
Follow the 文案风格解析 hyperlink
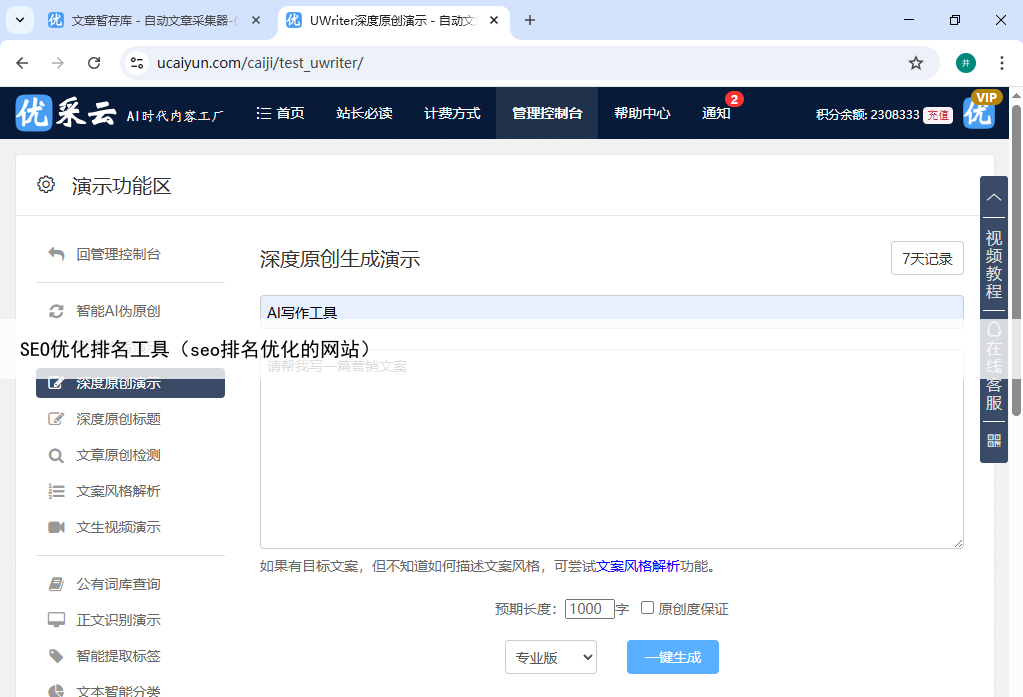click(x=638, y=566)
